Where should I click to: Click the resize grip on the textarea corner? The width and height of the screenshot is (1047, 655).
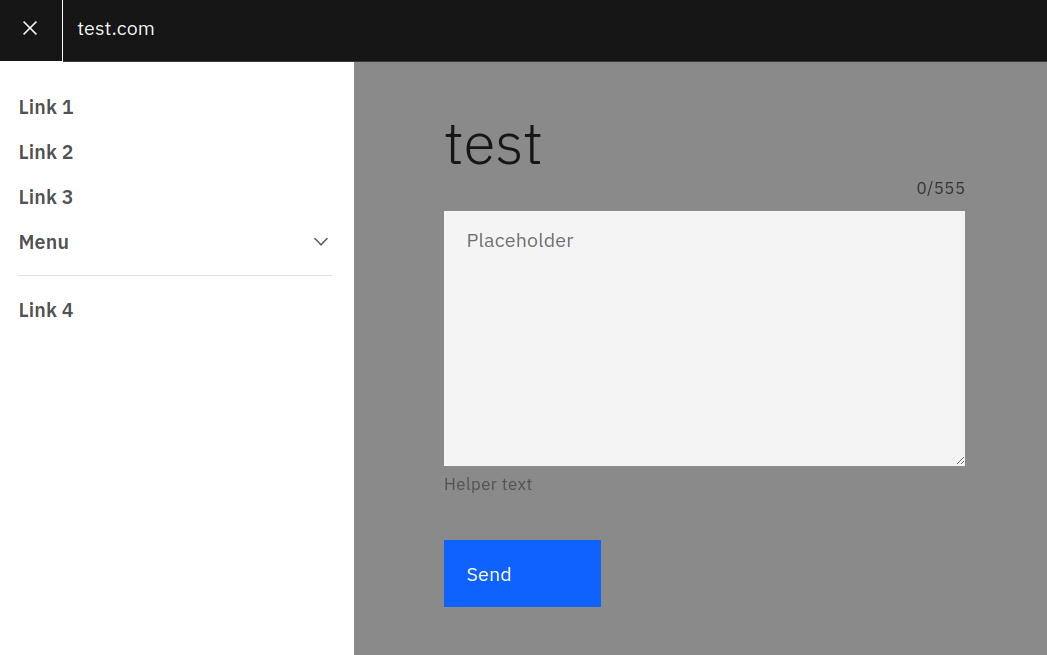pyautogui.click(x=960, y=460)
